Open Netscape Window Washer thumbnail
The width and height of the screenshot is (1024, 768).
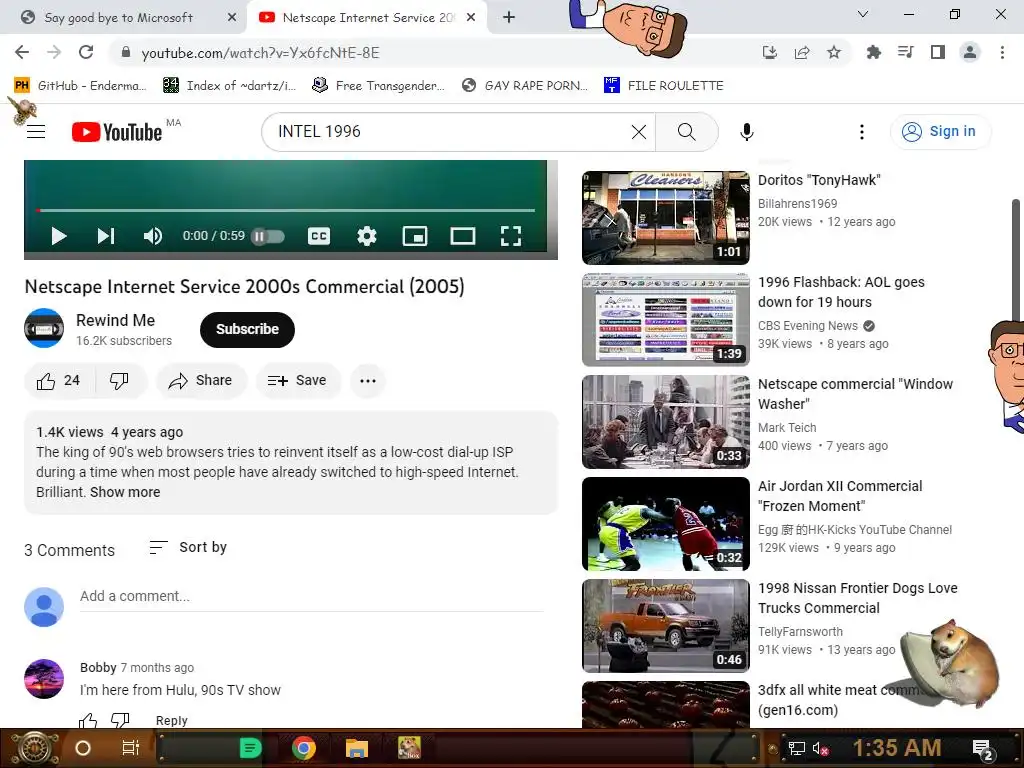coord(665,422)
